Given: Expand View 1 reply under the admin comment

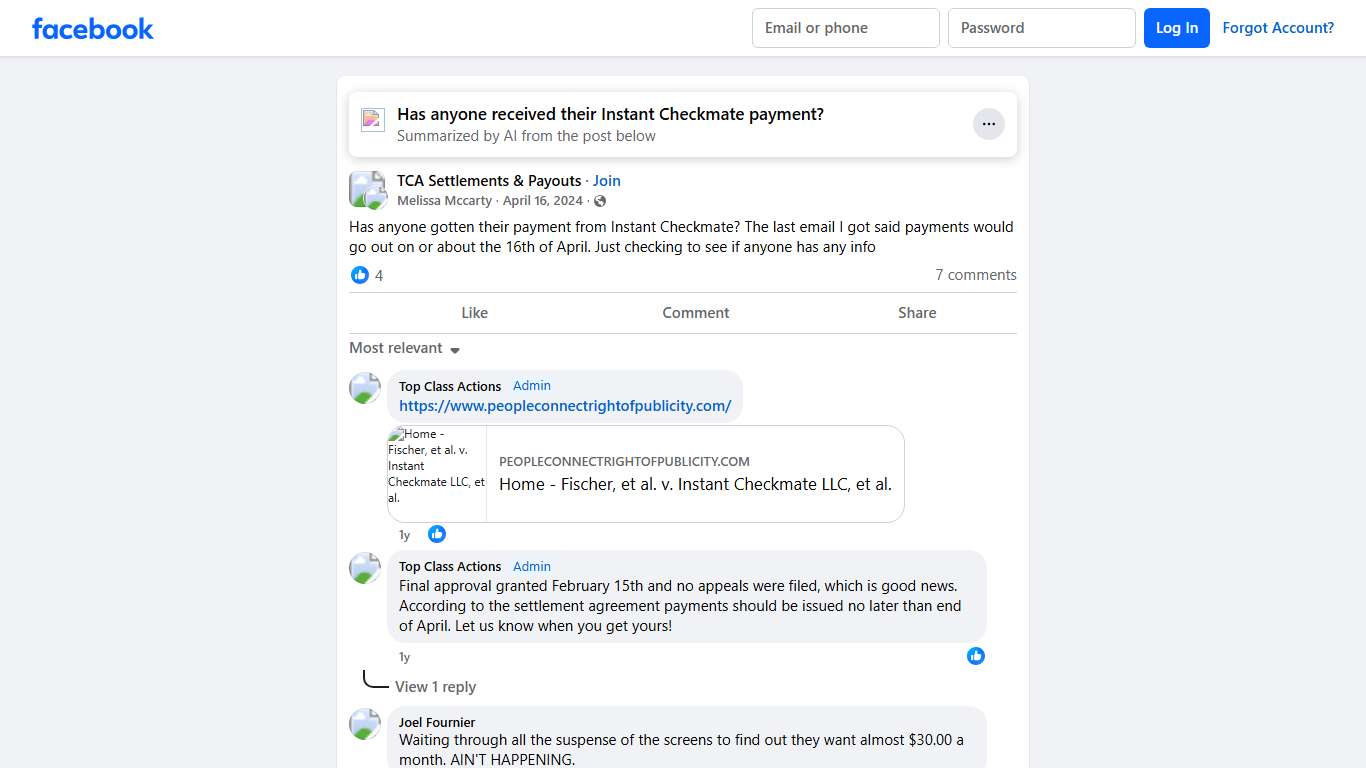Looking at the screenshot, I should [x=437, y=687].
